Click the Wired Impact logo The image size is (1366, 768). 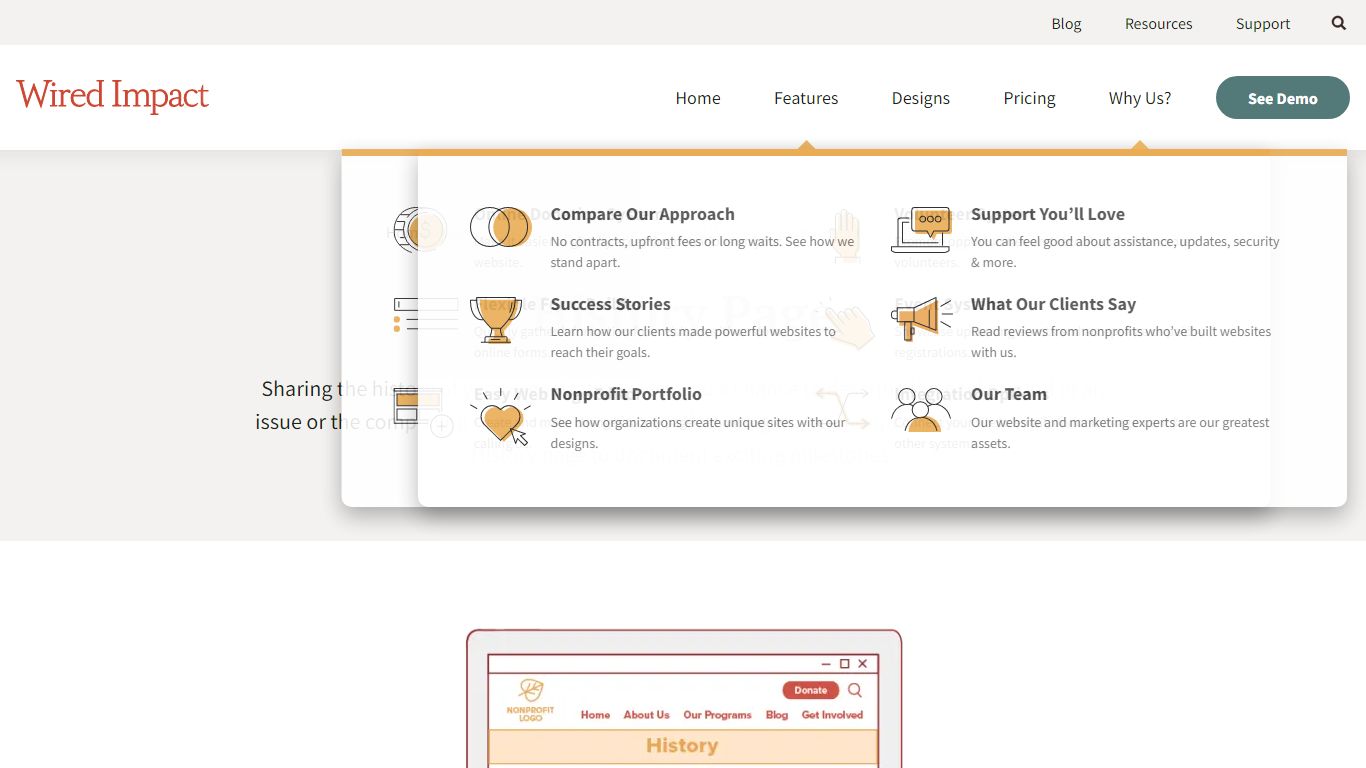[x=113, y=96]
